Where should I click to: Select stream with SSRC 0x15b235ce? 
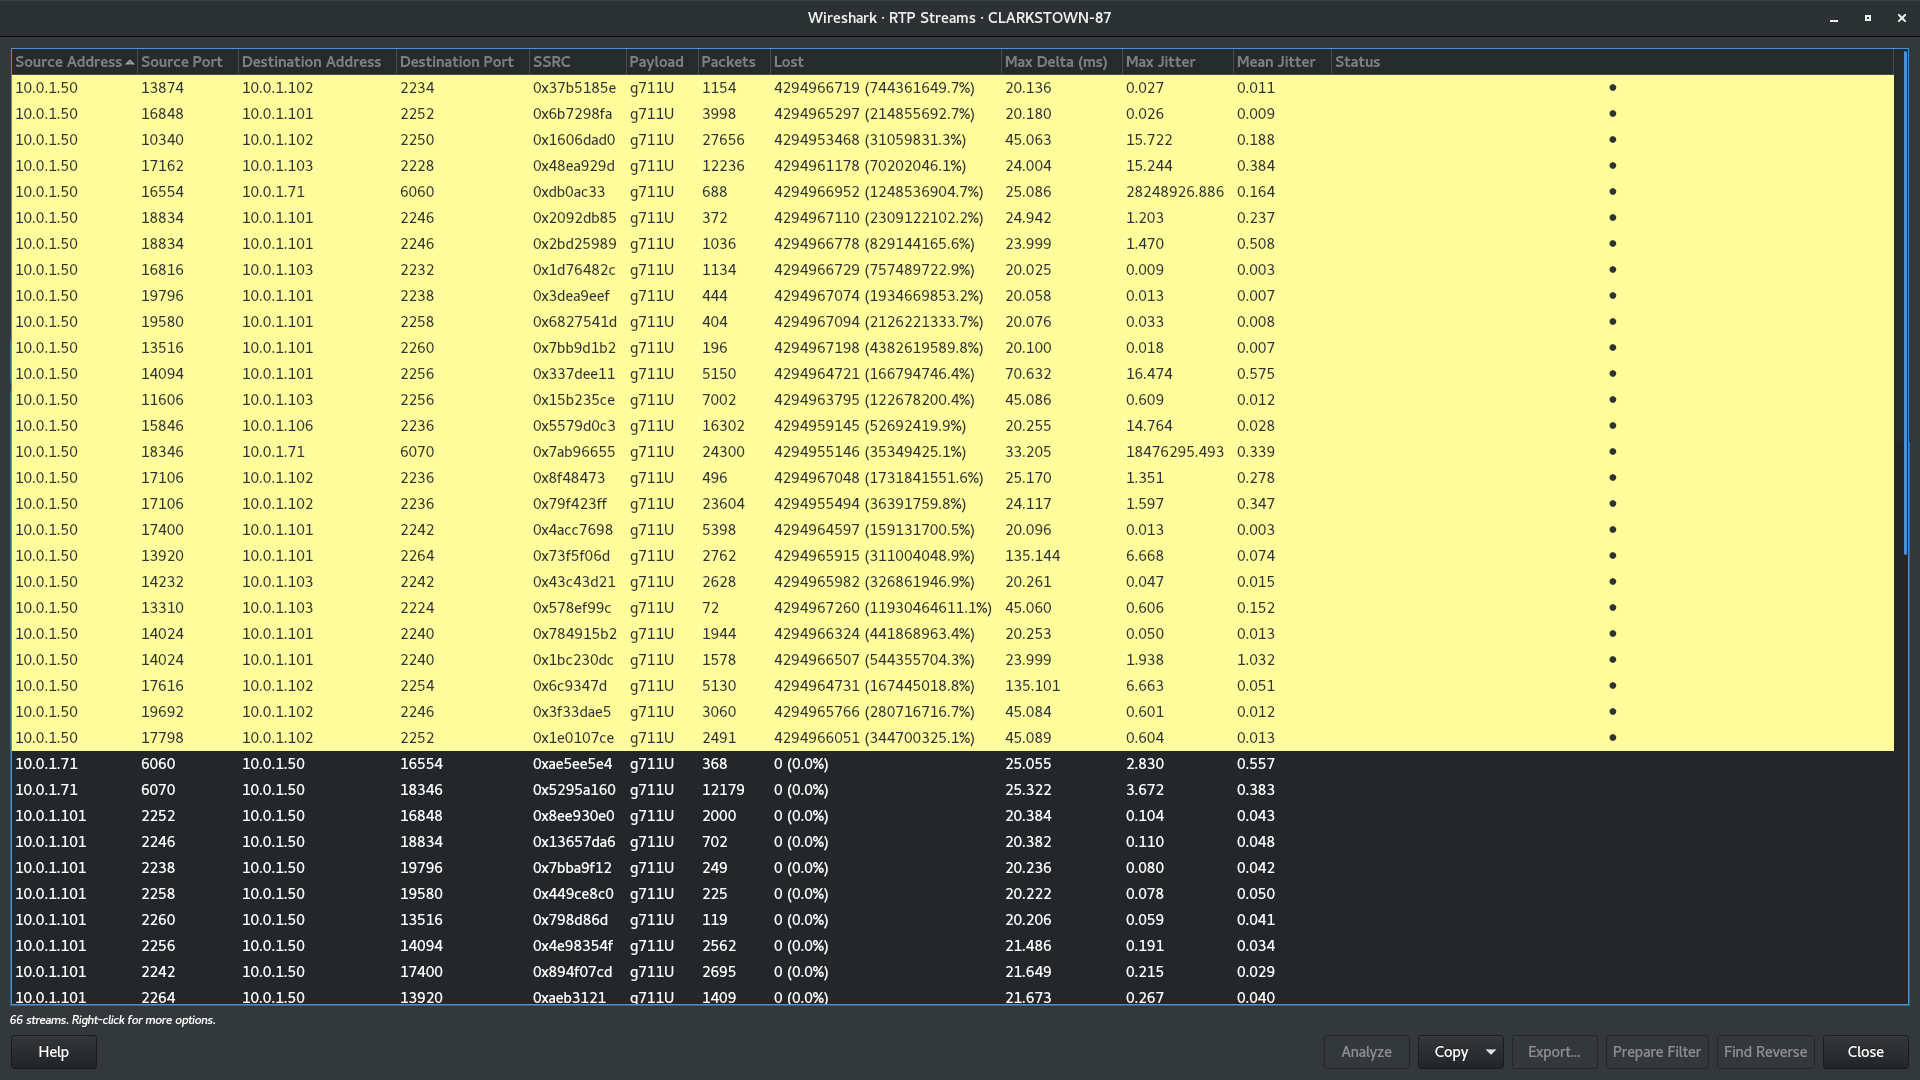[x=952, y=400]
